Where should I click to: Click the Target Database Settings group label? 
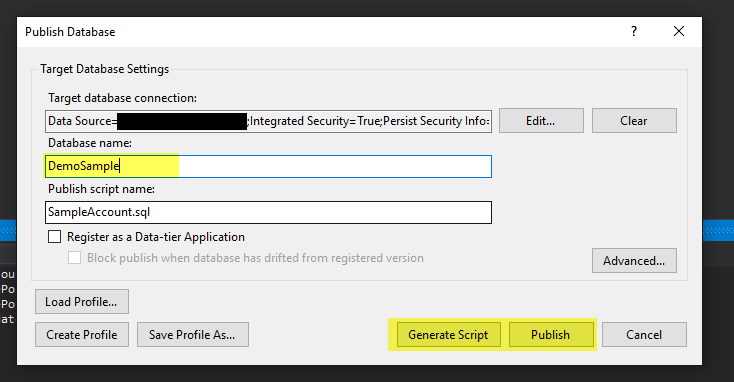(x=104, y=69)
